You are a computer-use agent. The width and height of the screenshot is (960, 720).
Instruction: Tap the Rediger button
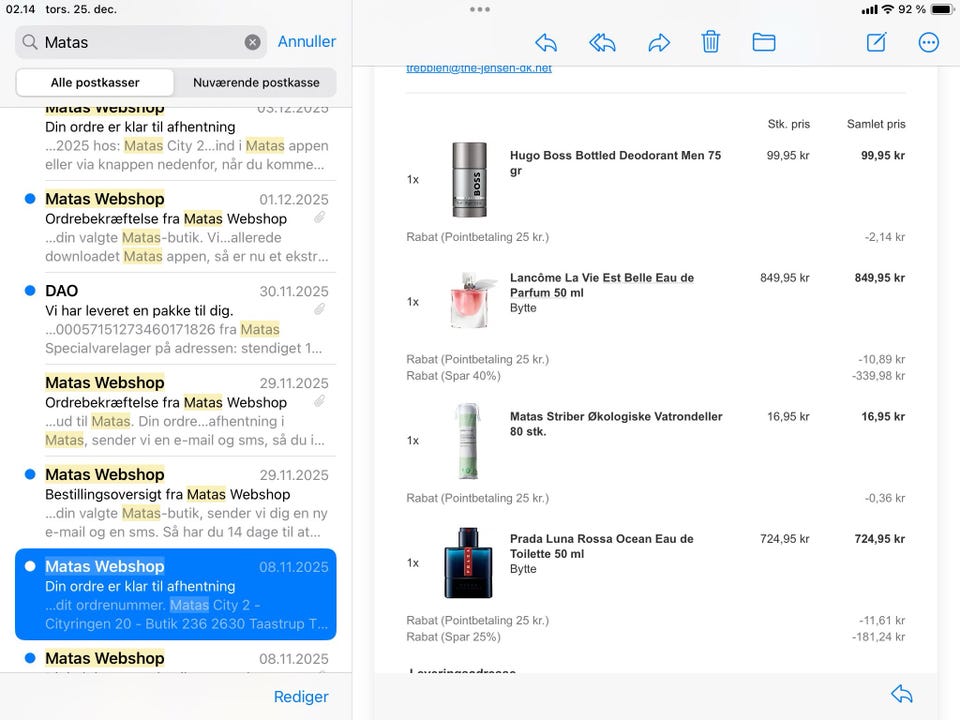[301, 697]
